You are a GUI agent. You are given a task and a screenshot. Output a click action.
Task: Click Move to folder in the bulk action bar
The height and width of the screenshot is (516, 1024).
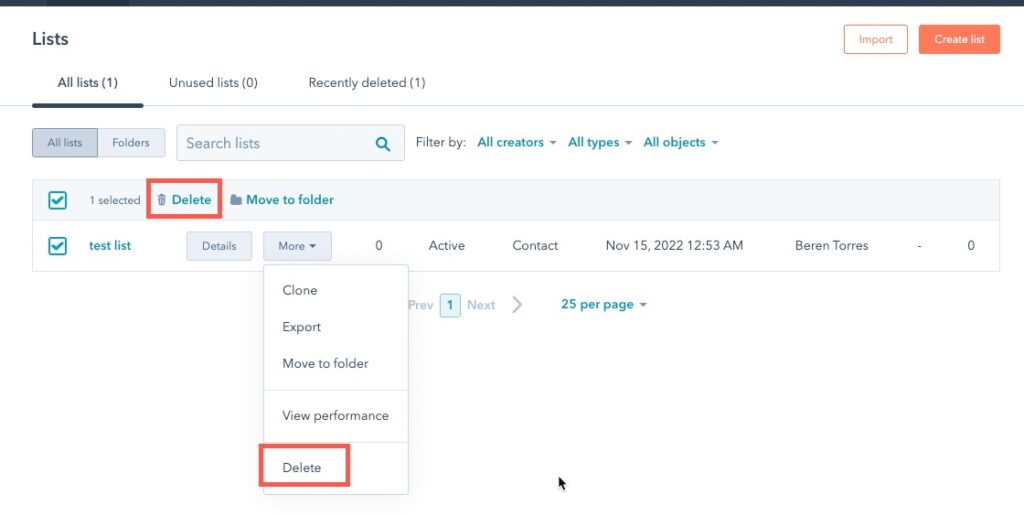[281, 200]
